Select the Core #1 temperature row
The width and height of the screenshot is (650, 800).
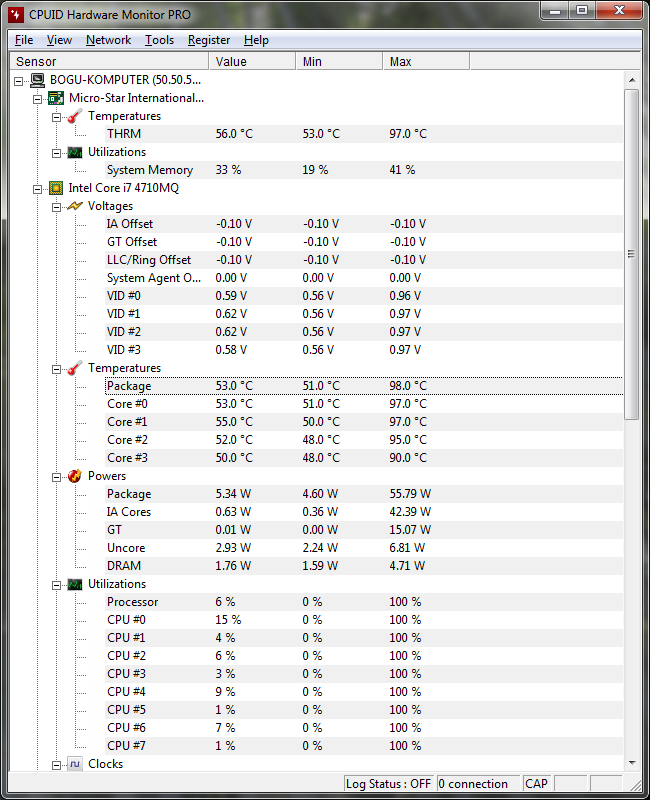[x=364, y=422]
